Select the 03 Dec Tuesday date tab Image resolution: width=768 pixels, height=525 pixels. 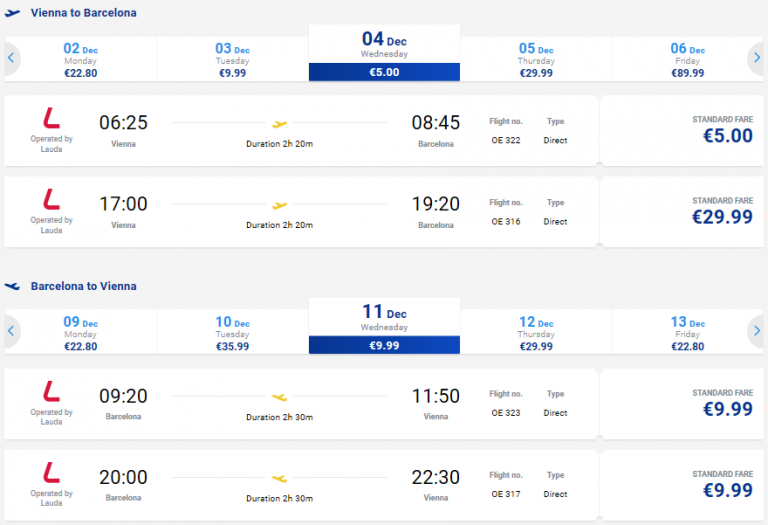point(232,60)
